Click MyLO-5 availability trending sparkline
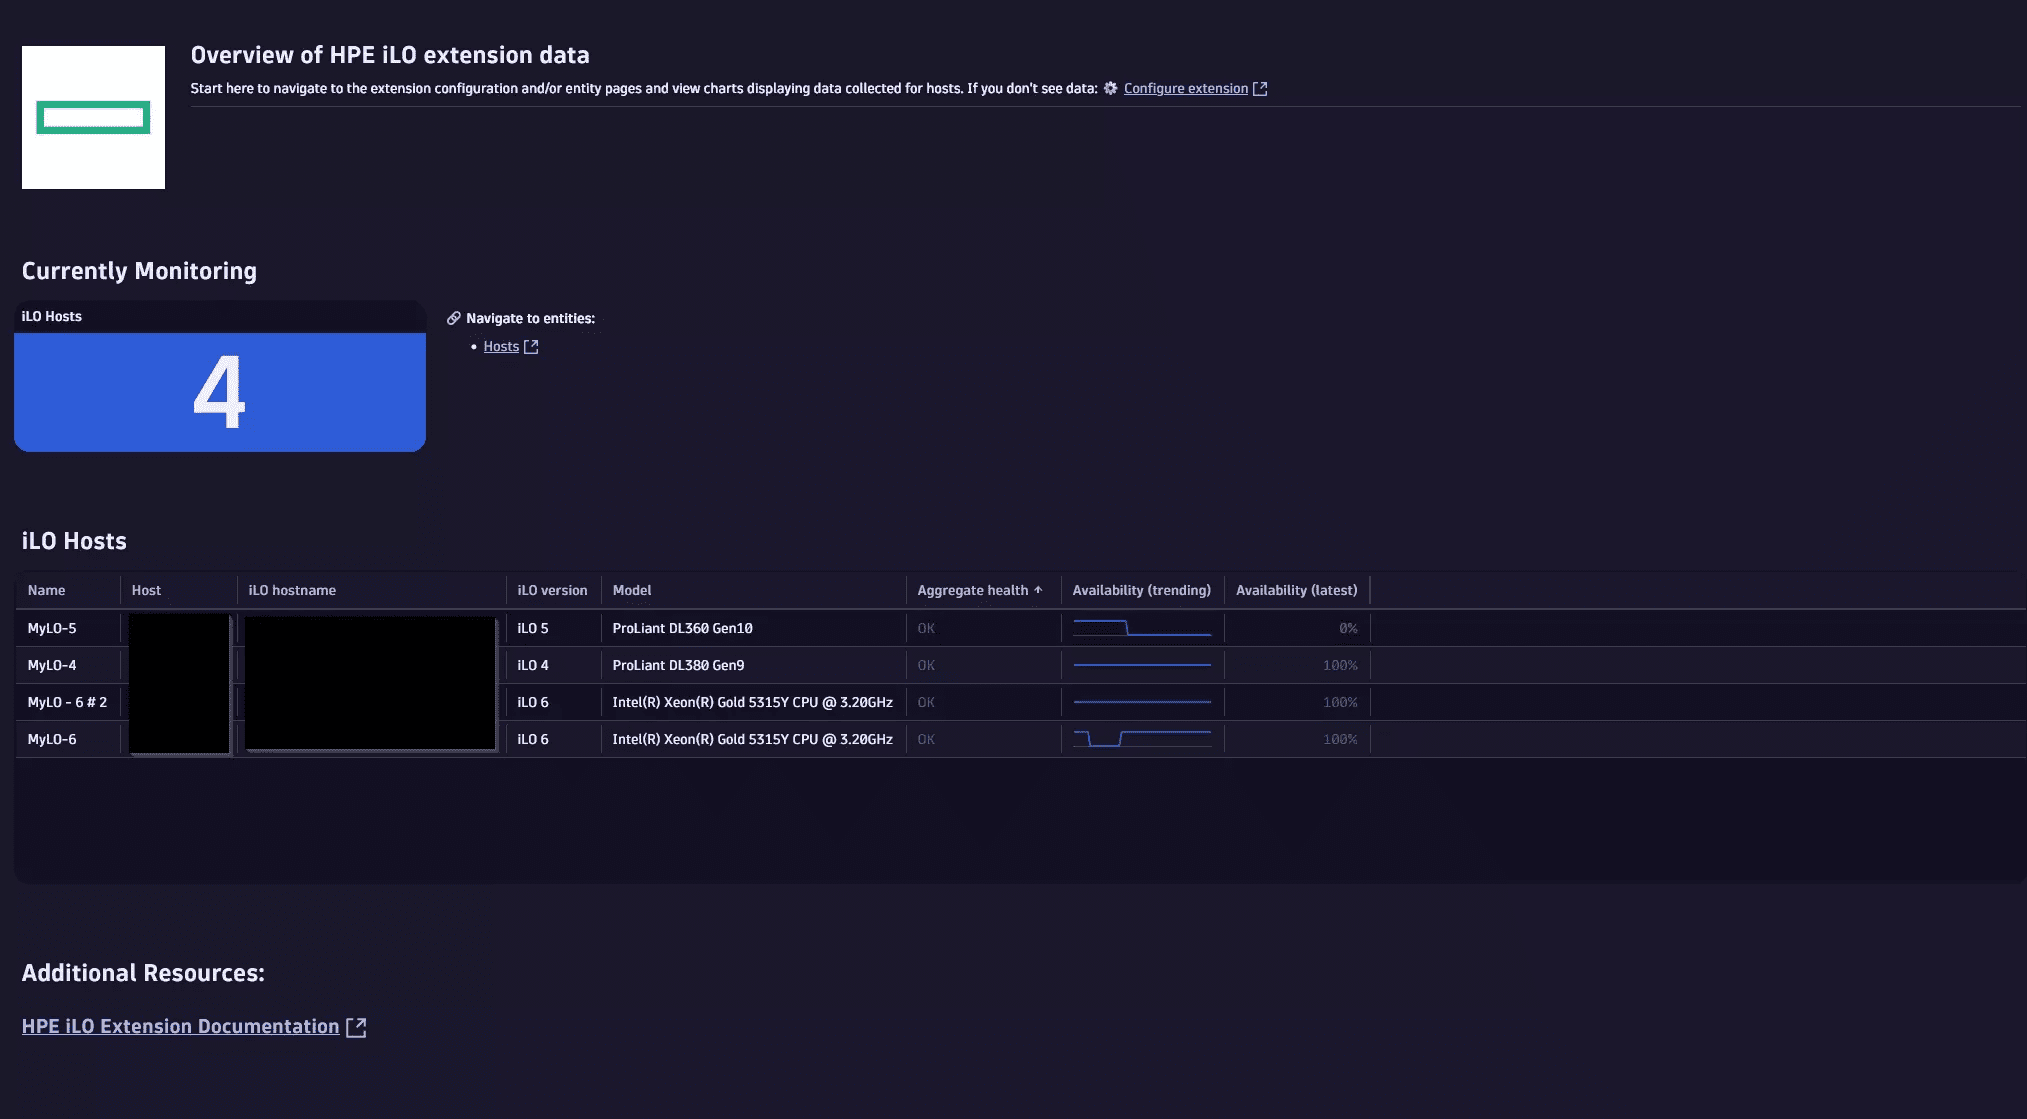This screenshot has height=1119, width=2027. [1142, 628]
